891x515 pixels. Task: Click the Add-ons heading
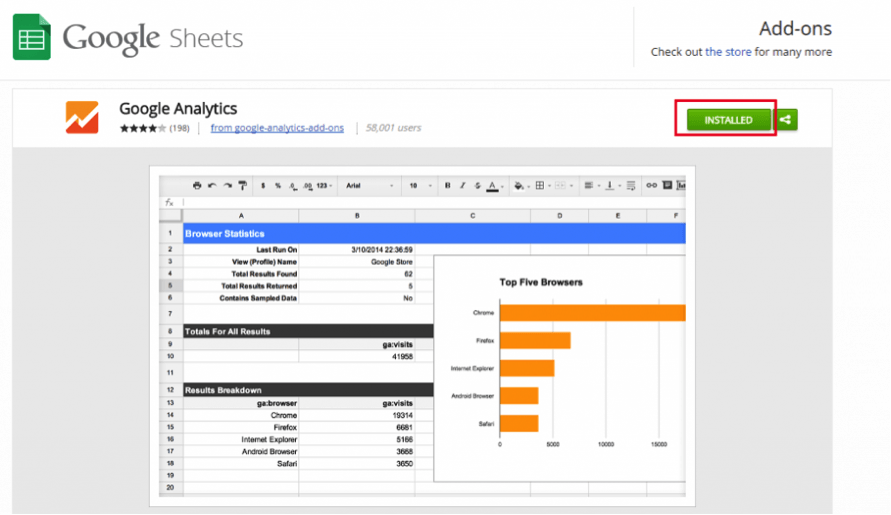796,28
